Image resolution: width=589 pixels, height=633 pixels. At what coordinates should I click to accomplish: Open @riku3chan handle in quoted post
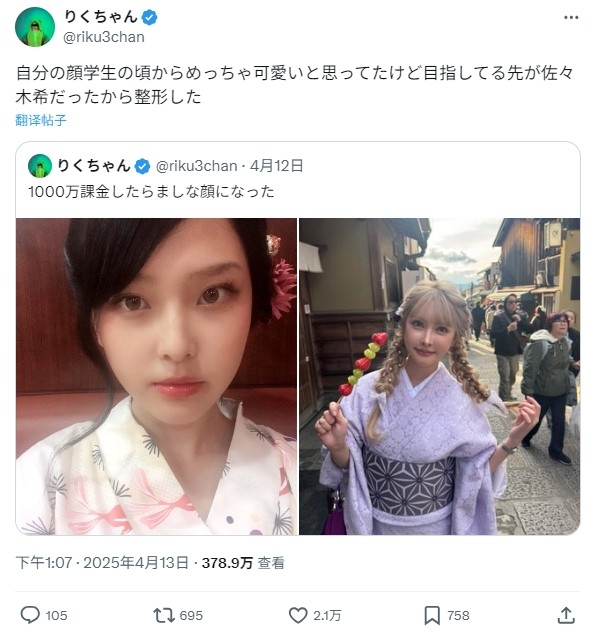[196, 166]
